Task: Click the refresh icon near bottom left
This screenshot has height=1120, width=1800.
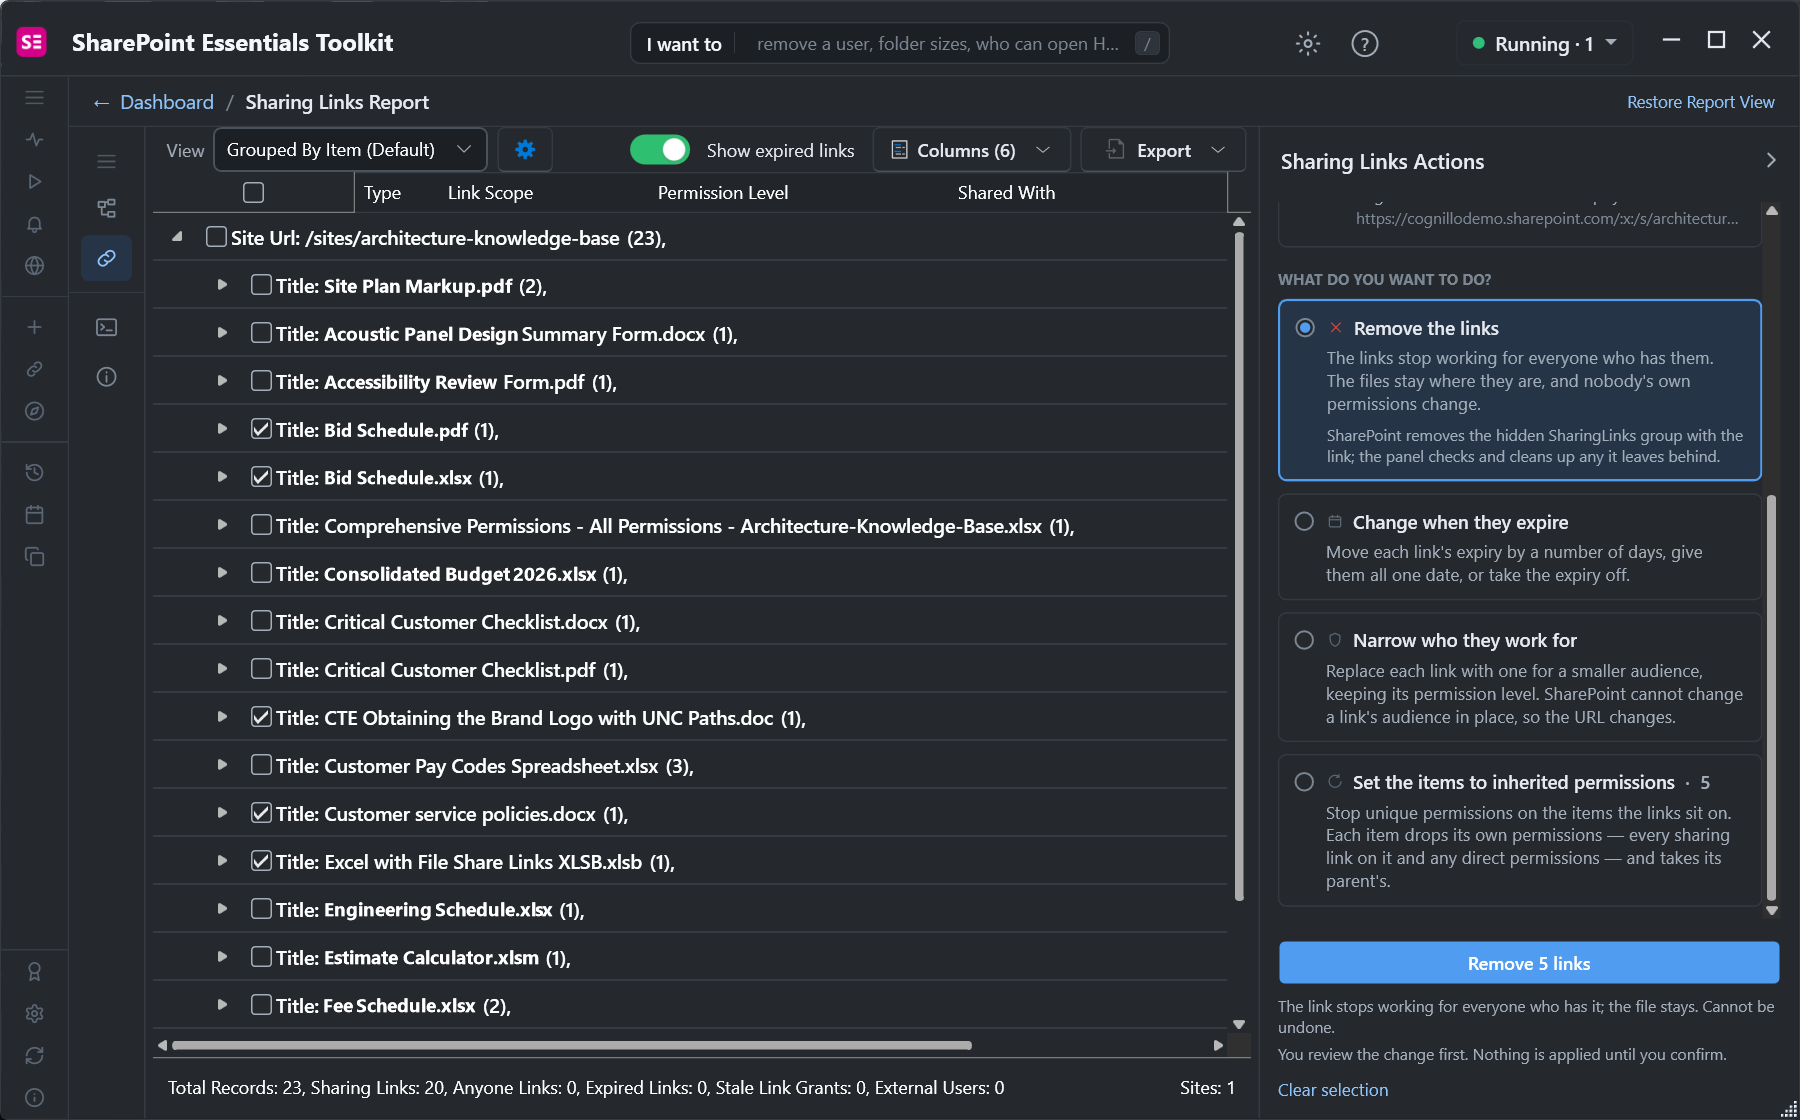Action: click(x=34, y=1055)
